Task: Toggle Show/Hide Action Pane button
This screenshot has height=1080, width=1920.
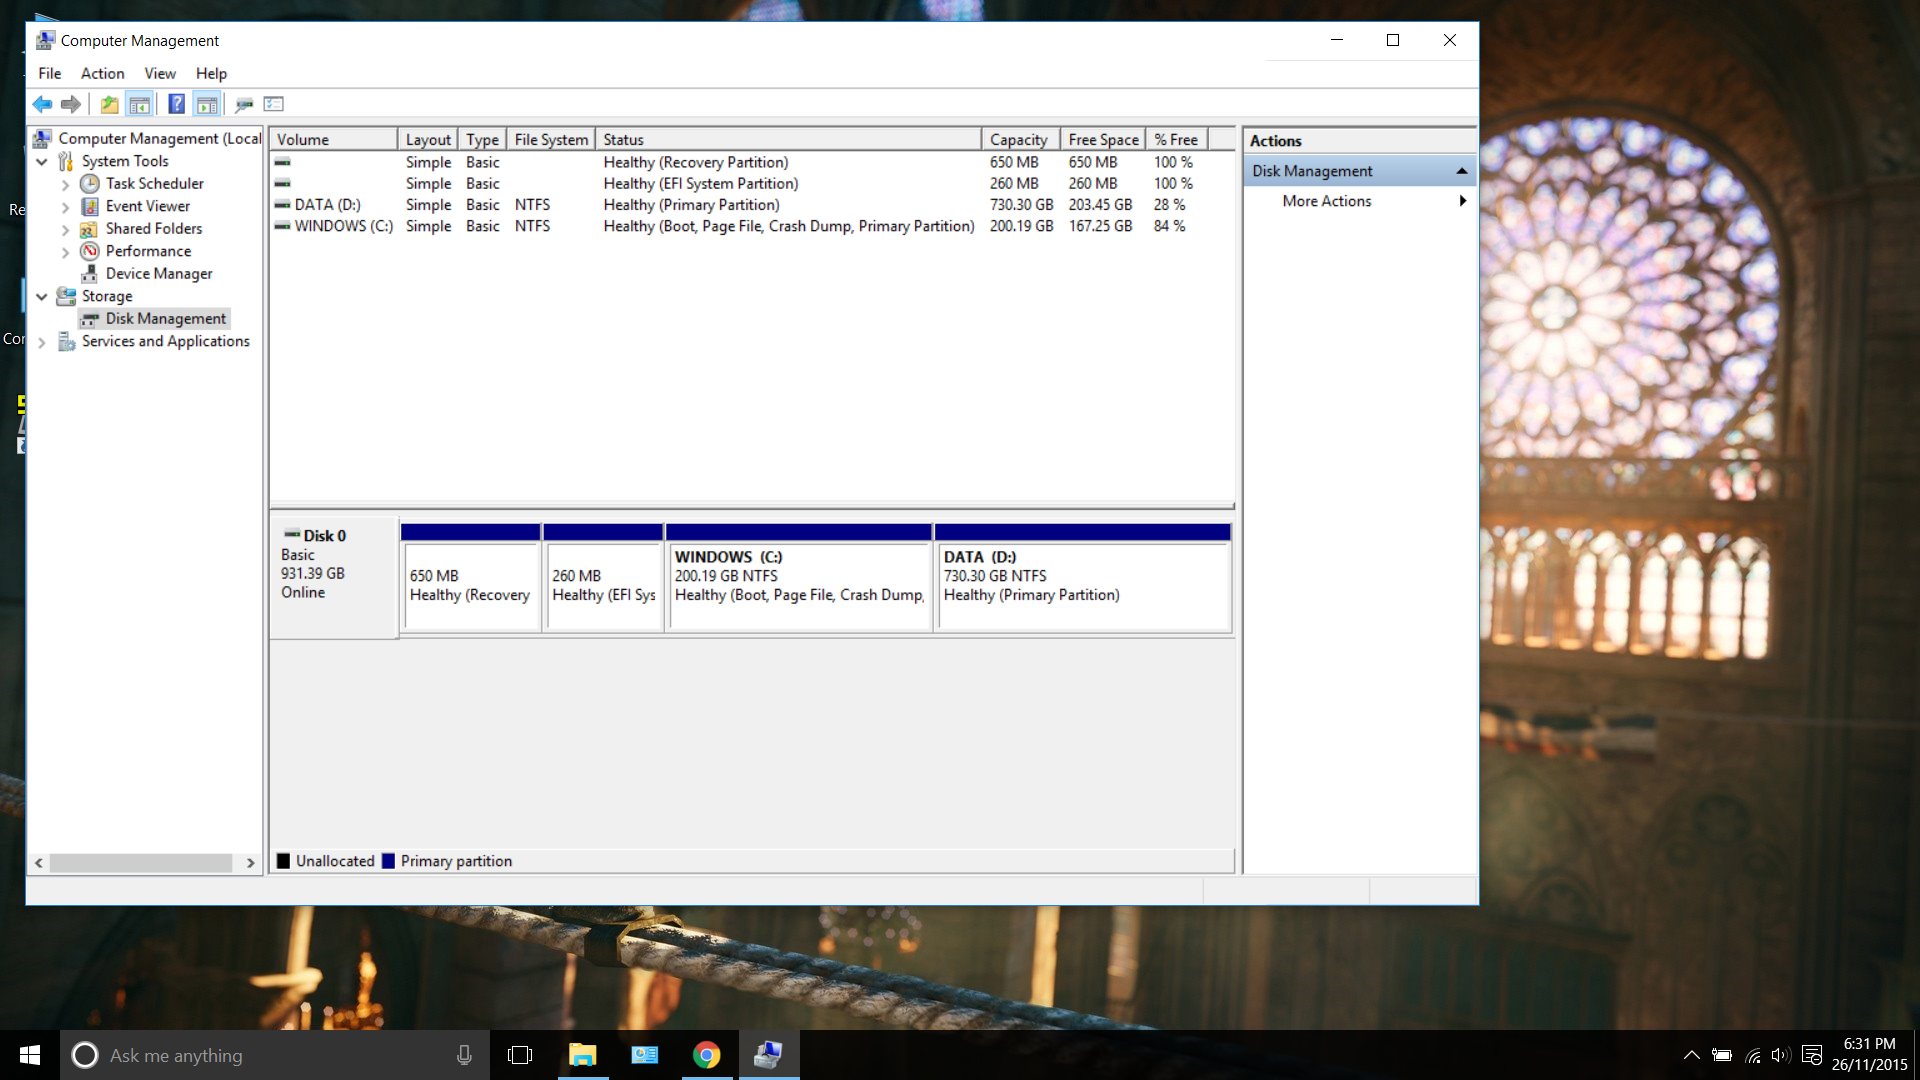Action: 207,104
